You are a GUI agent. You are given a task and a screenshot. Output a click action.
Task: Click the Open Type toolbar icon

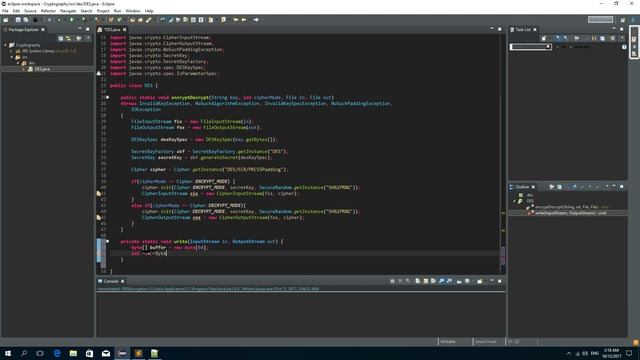[x=133, y=20]
